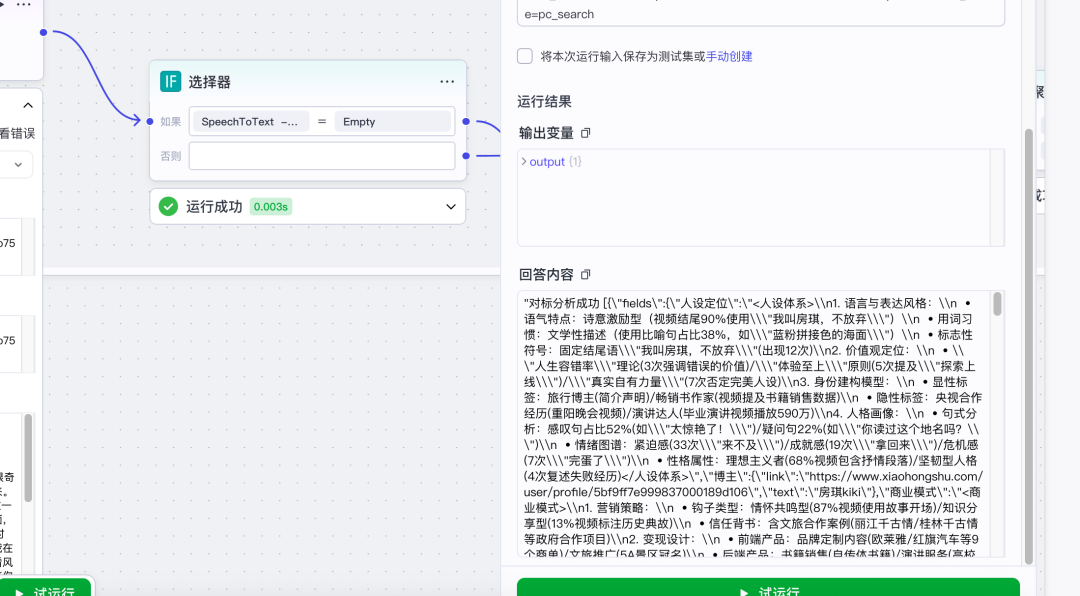
Task: Open the dropdown in left node panel
Action: 17,164
